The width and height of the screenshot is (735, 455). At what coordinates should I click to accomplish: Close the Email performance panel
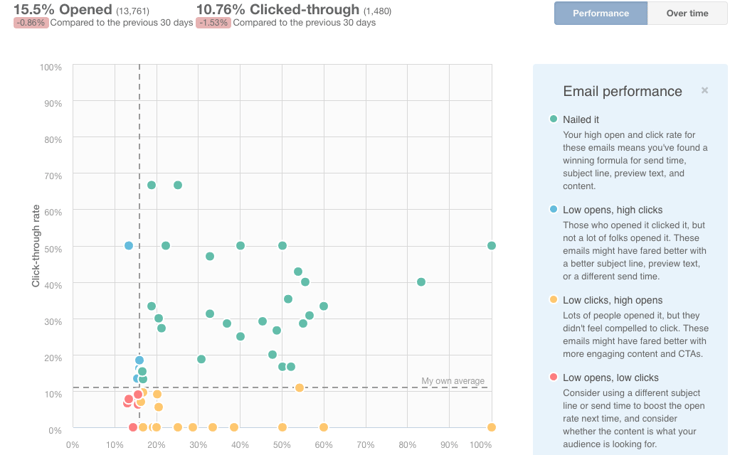tap(705, 91)
